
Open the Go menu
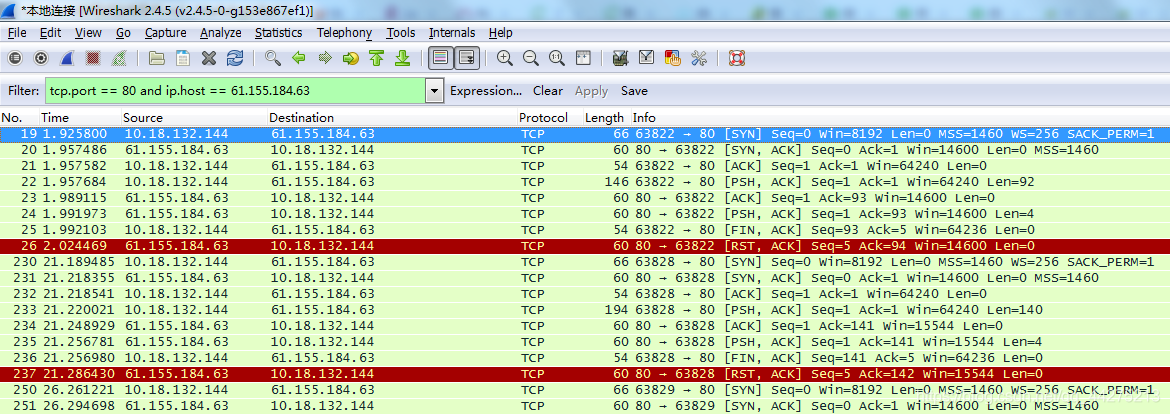(x=124, y=33)
